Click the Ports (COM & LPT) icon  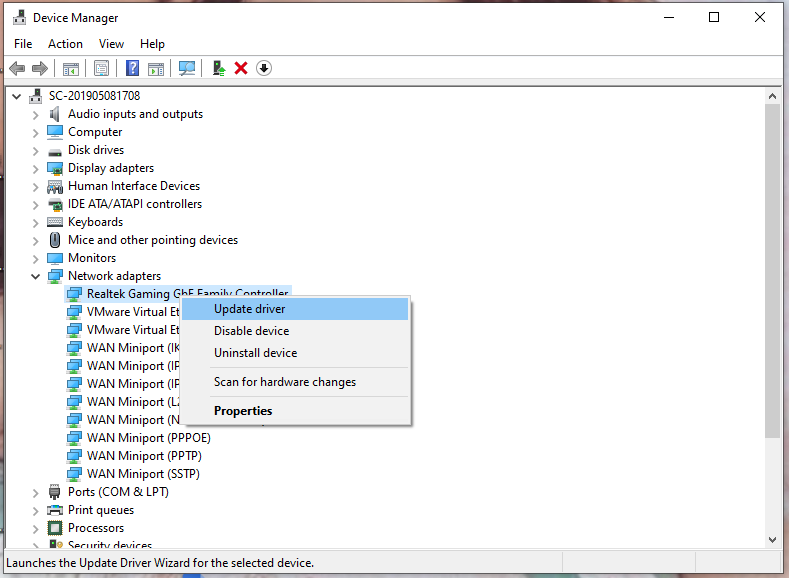click(54, 491)
